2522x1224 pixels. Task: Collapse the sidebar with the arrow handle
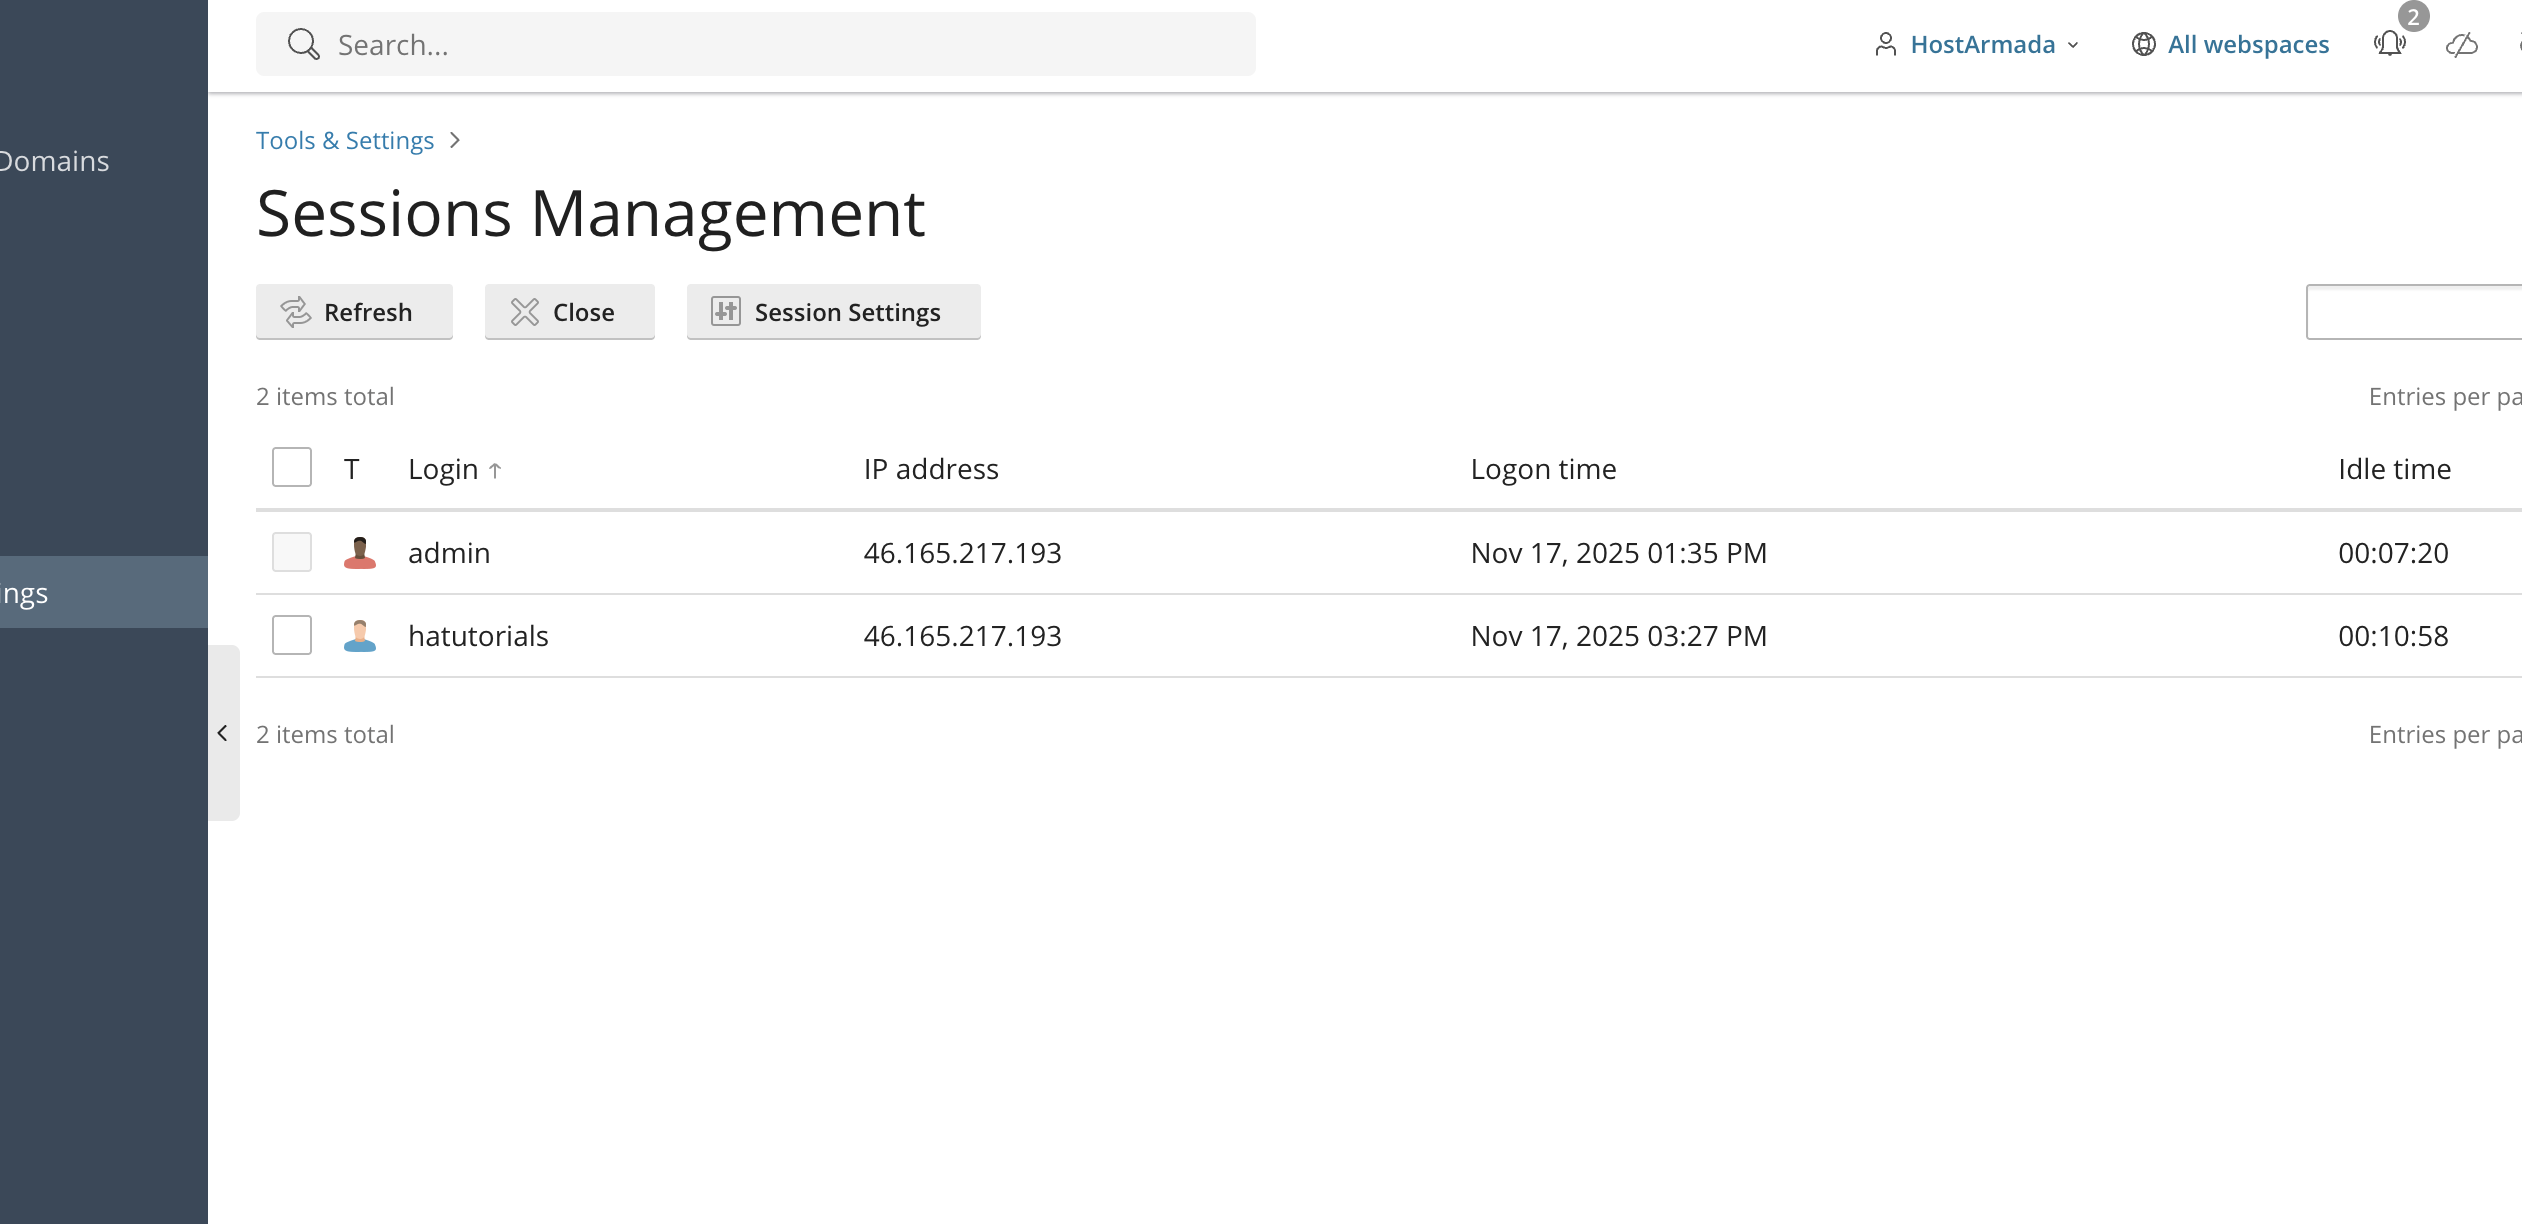[x=223, y=733]
